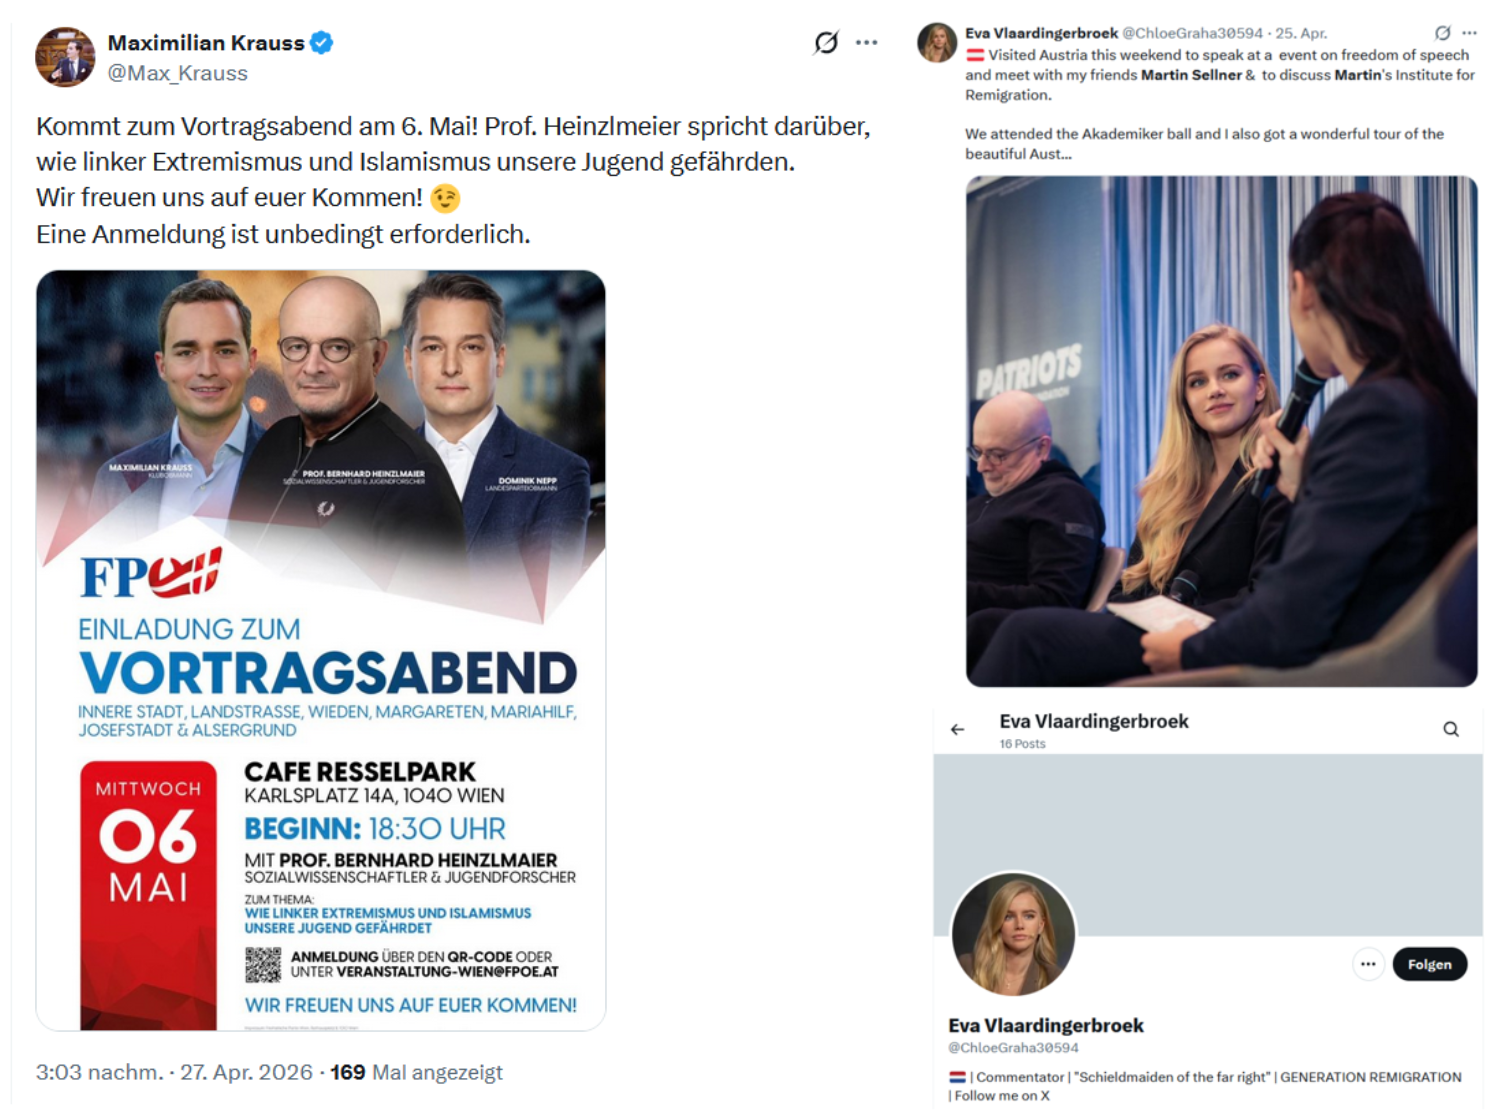Viewport: 1500px width, 1118px height.
Task: Click the post timestamp 27. Apr. 2026
Action: click(x=246, y=1072)
